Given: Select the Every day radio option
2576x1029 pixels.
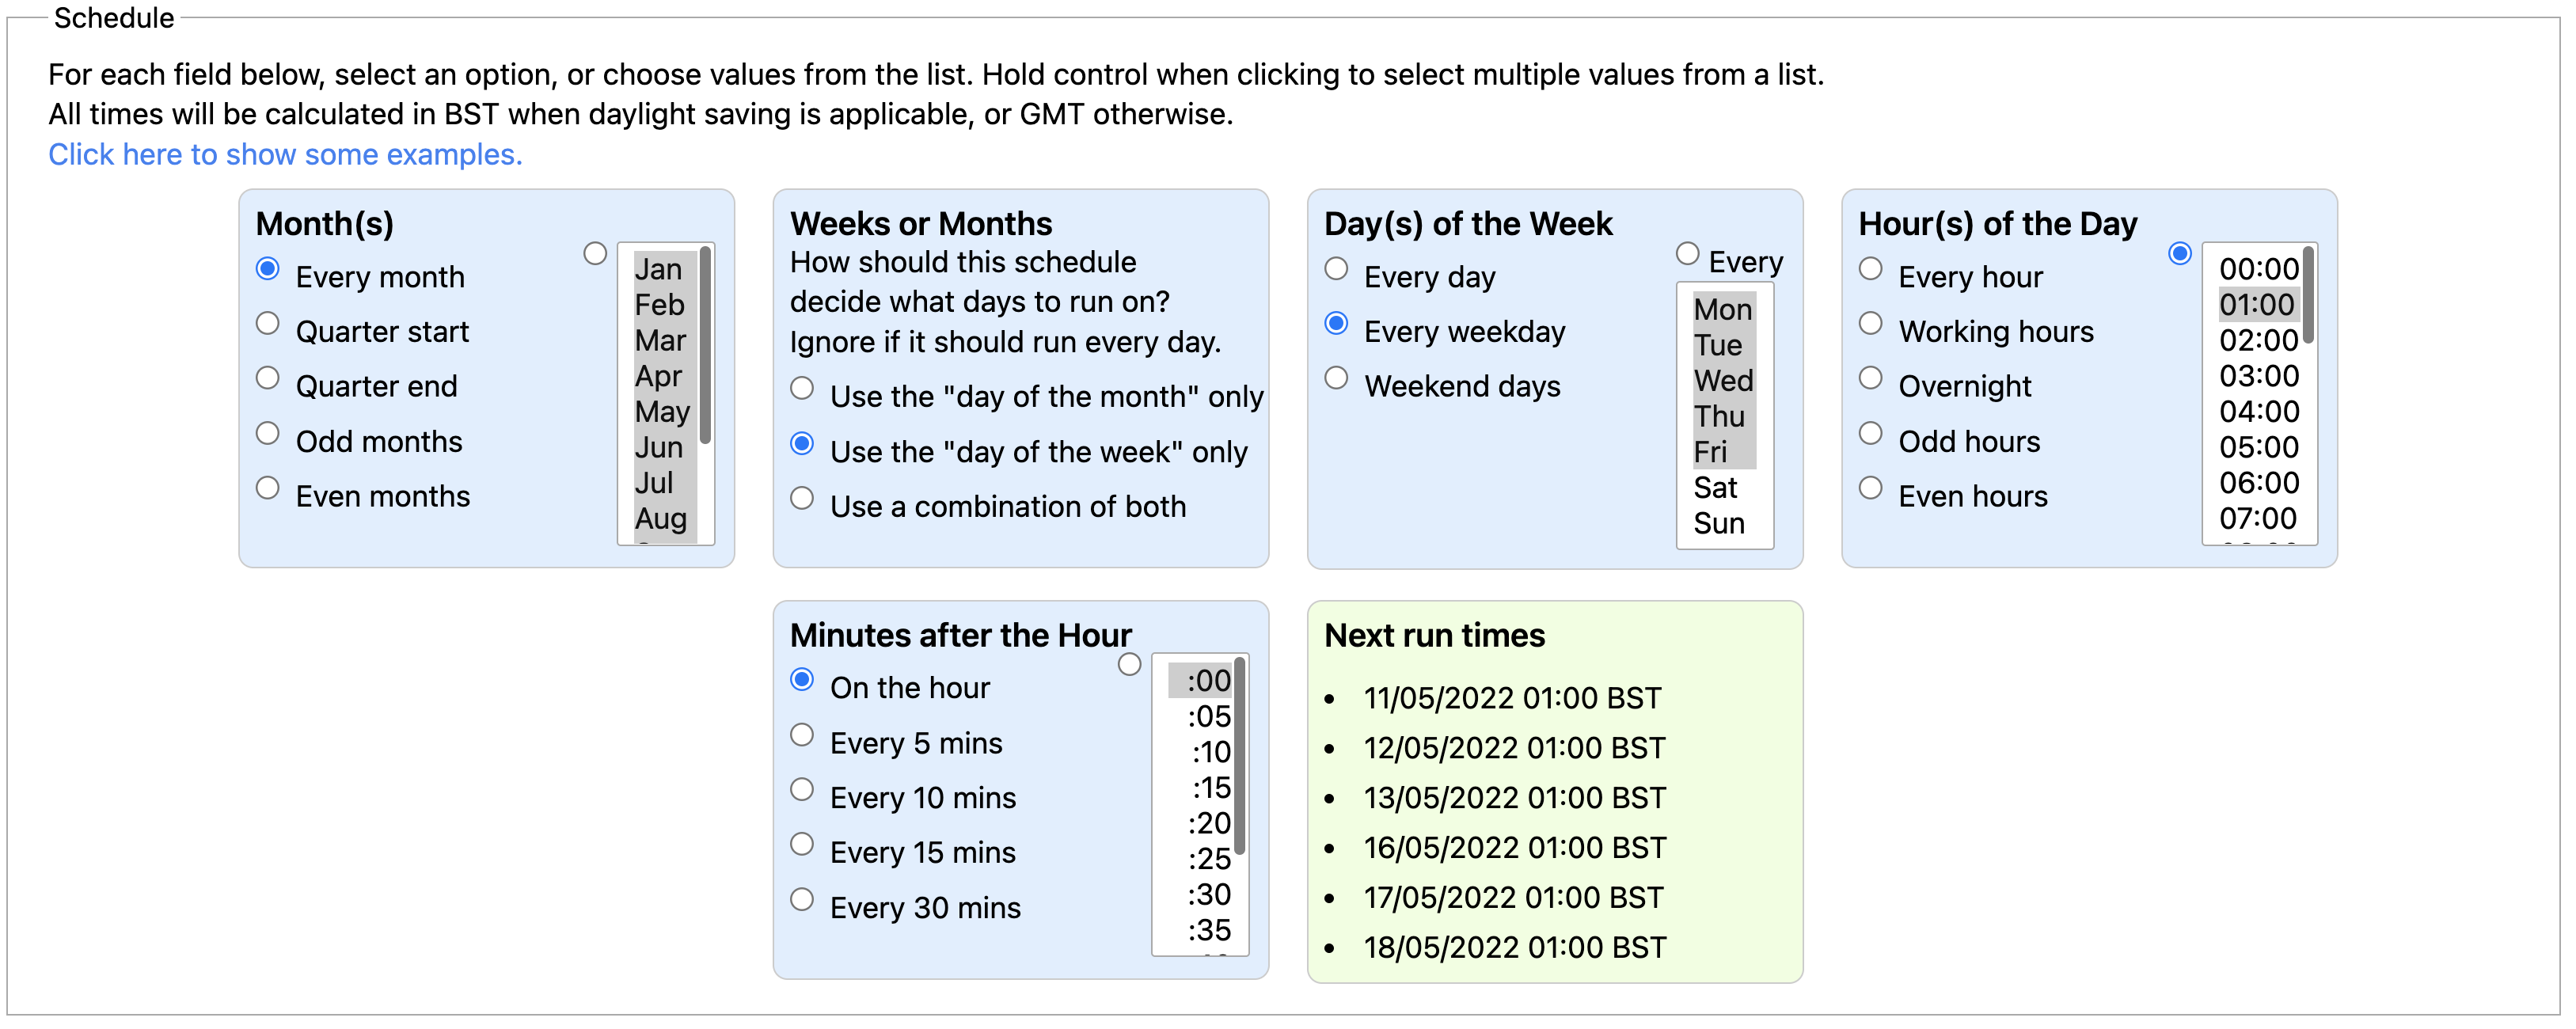Looking at the screenshot, I should (x=1336, y=269).
